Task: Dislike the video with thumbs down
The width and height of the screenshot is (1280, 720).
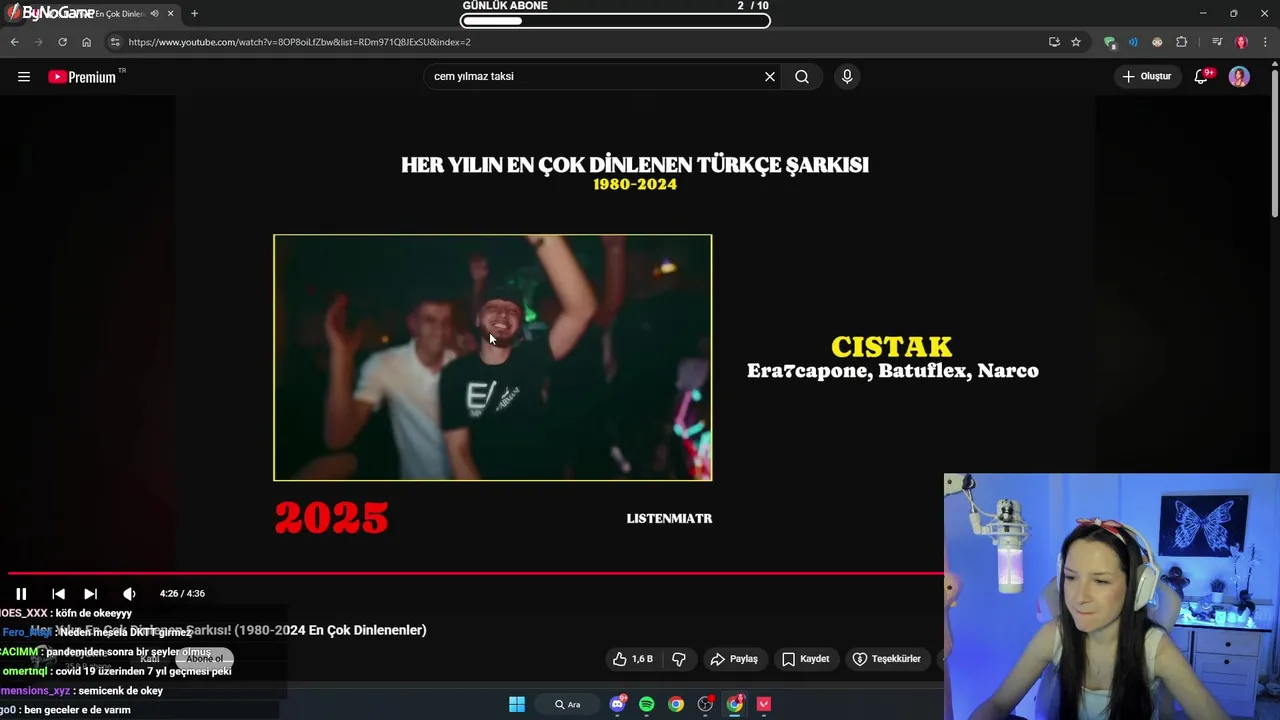Action: click(679, 659)
